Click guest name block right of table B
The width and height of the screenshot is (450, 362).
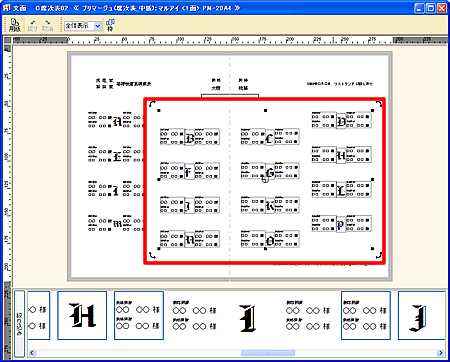click(207, 137)
